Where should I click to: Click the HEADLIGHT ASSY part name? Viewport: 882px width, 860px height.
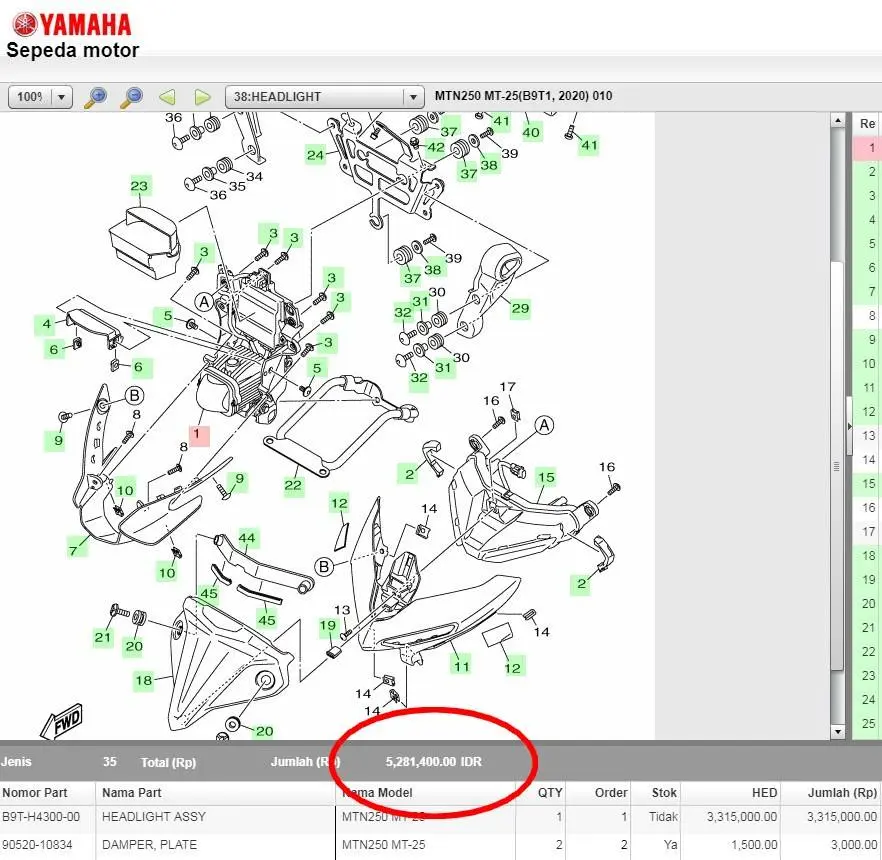point(154,817)
